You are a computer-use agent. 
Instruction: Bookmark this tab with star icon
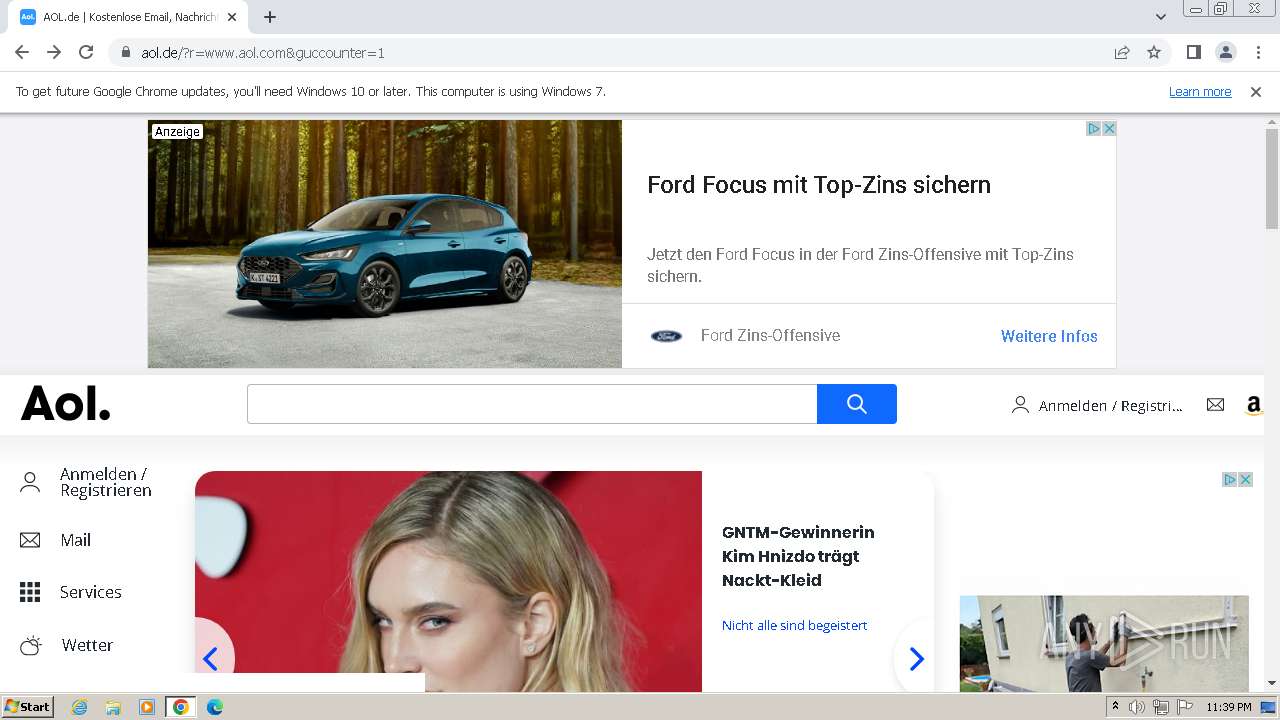(1154, 52)
